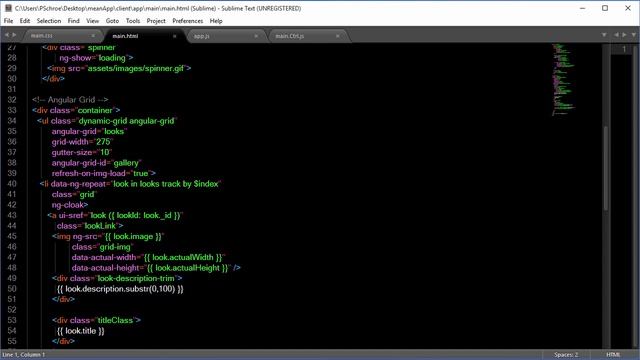Screen dimensions: 640x360
Task: Click the '{{ look.actualHeight }}' expression
Action: click(187, 268)
